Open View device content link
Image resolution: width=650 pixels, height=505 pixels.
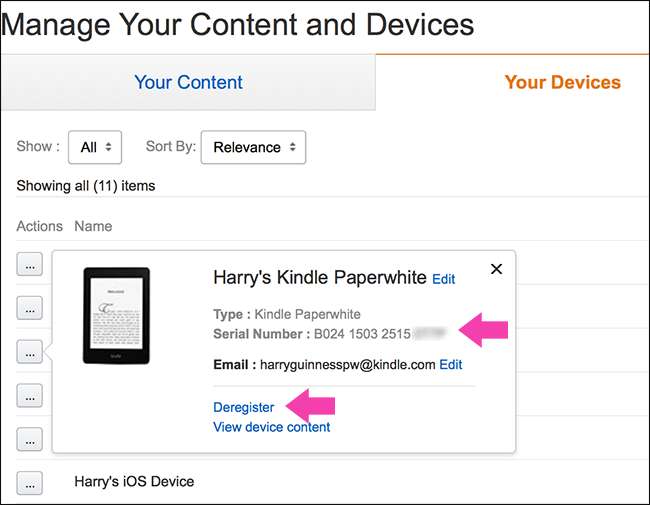pyautogui.click(x=271, y=427)
